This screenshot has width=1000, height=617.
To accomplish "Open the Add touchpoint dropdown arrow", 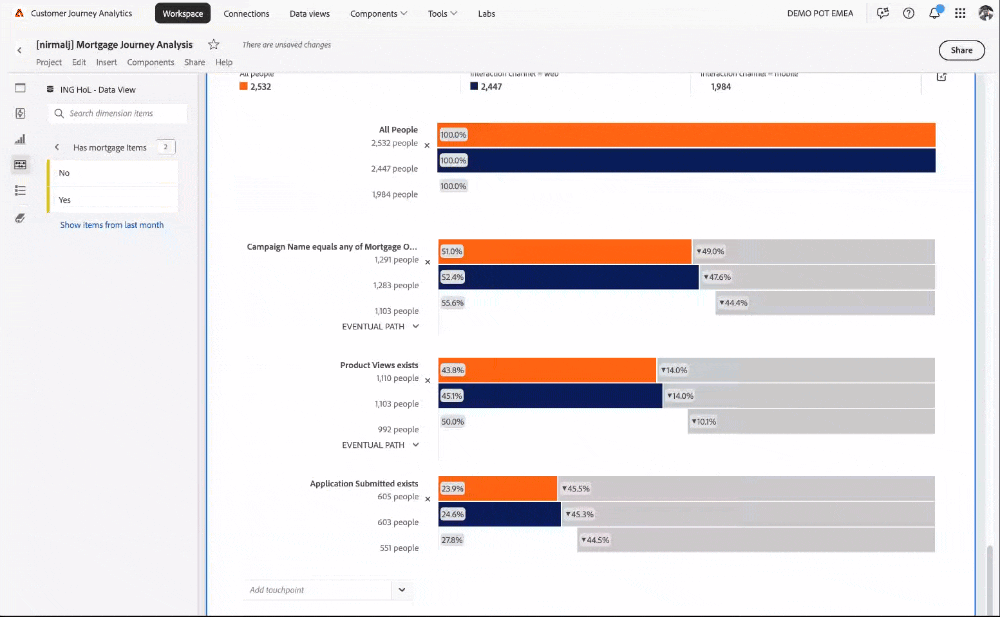I will 402,590.
